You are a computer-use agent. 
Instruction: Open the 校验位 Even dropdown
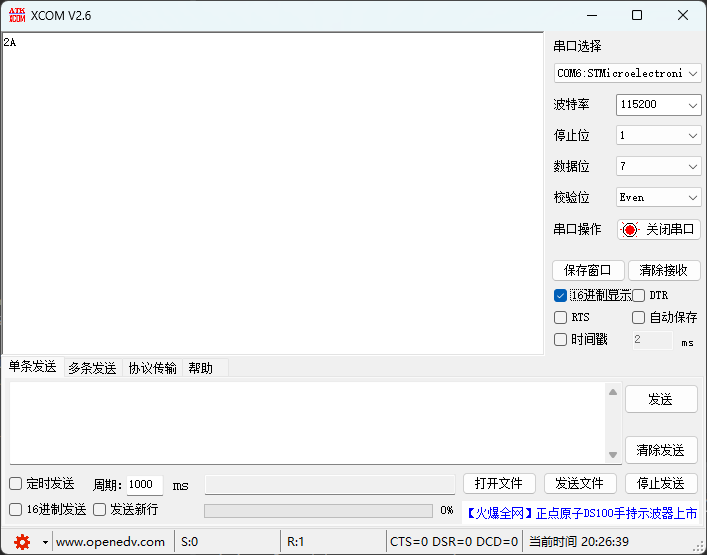click(658, 197)
